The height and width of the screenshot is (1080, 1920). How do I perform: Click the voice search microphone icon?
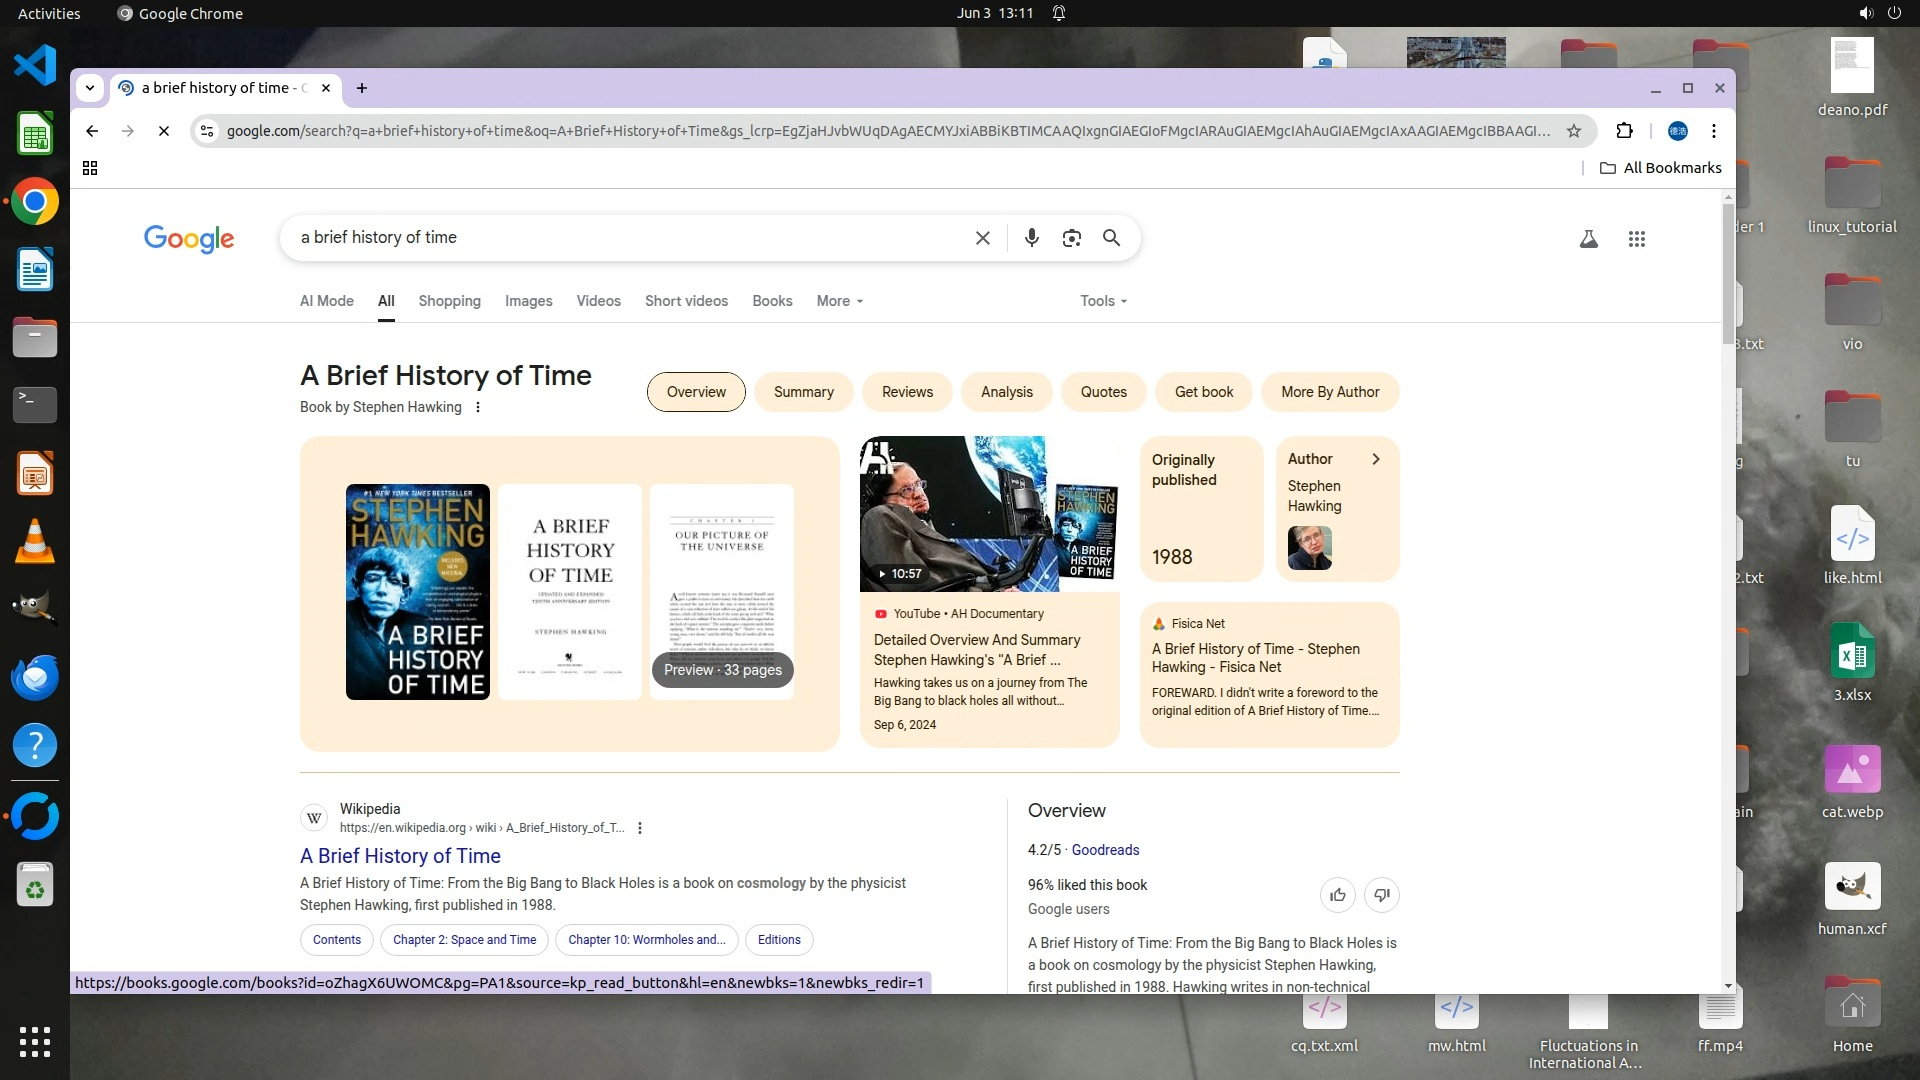coord(1031,238)
